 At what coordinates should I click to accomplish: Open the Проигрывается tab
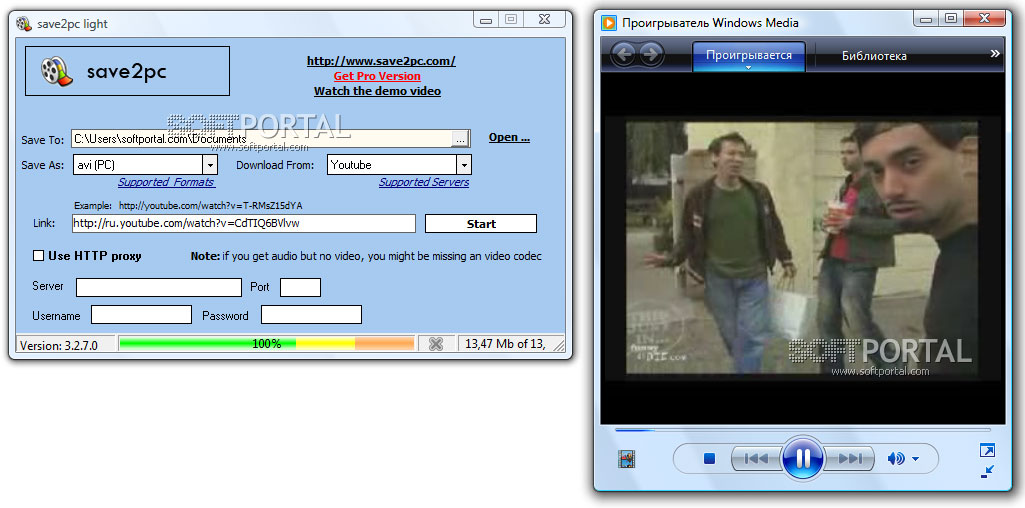[x=748, y=56]
